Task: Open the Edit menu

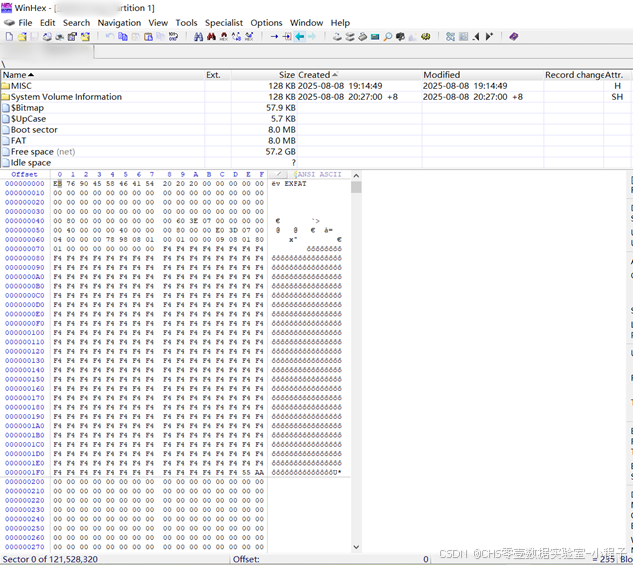Action: tap(48, 23)
